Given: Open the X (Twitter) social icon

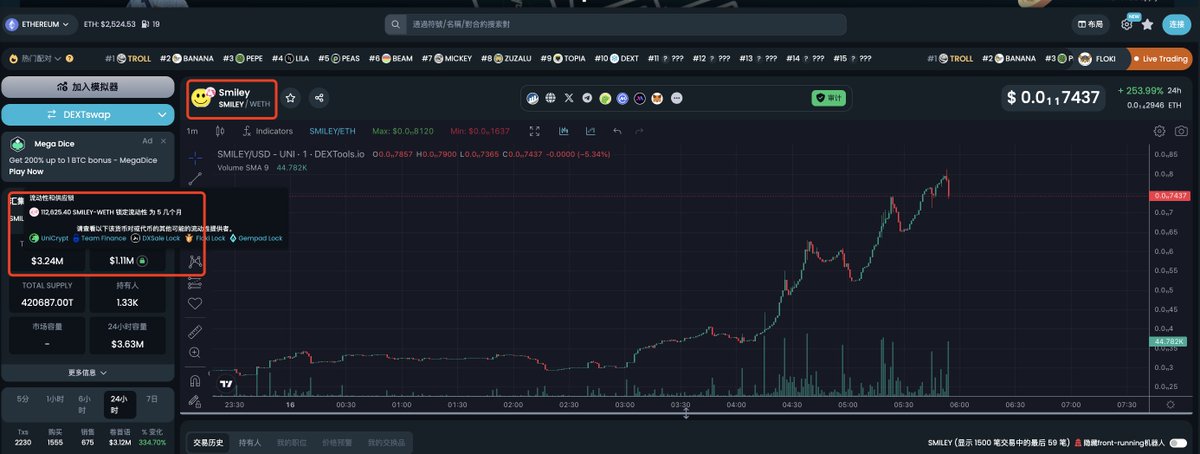Looking at the screenshot, I should click(569, 98).
